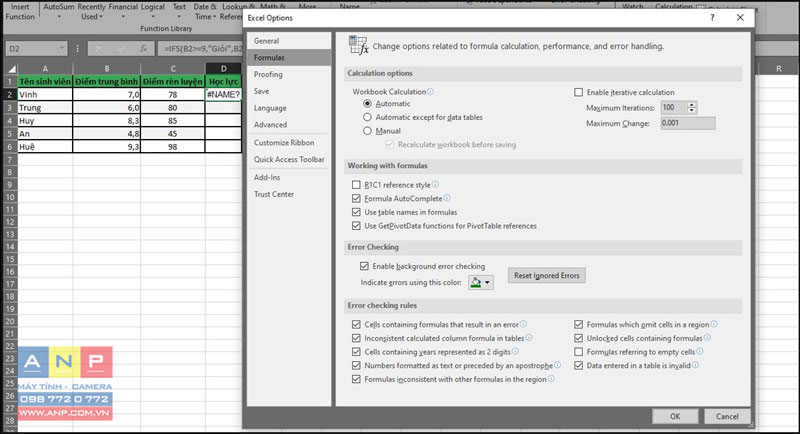Open Insert Function in ribbon

pos(20,12)
